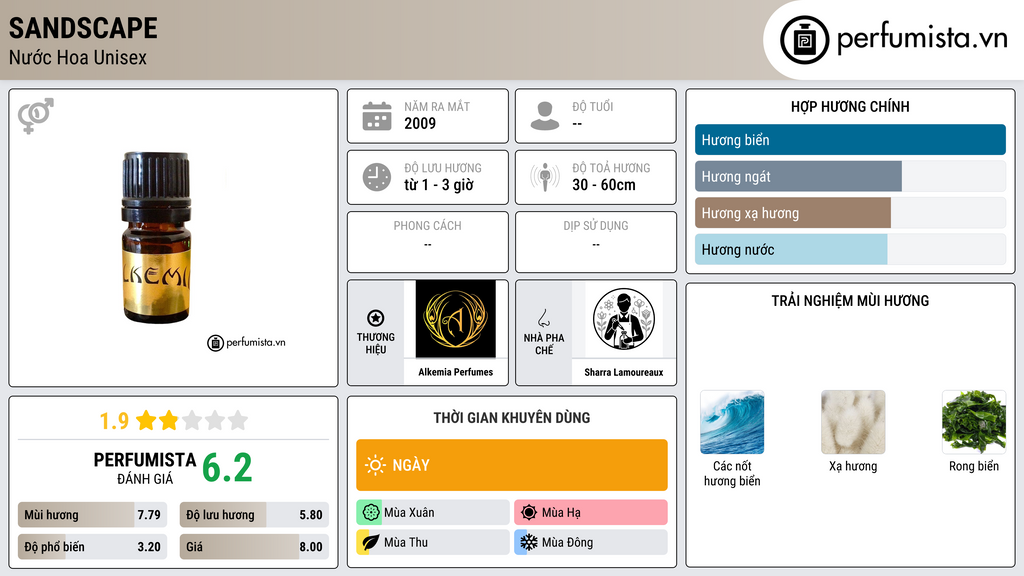Select the ocean wave note image

point(732,422)
